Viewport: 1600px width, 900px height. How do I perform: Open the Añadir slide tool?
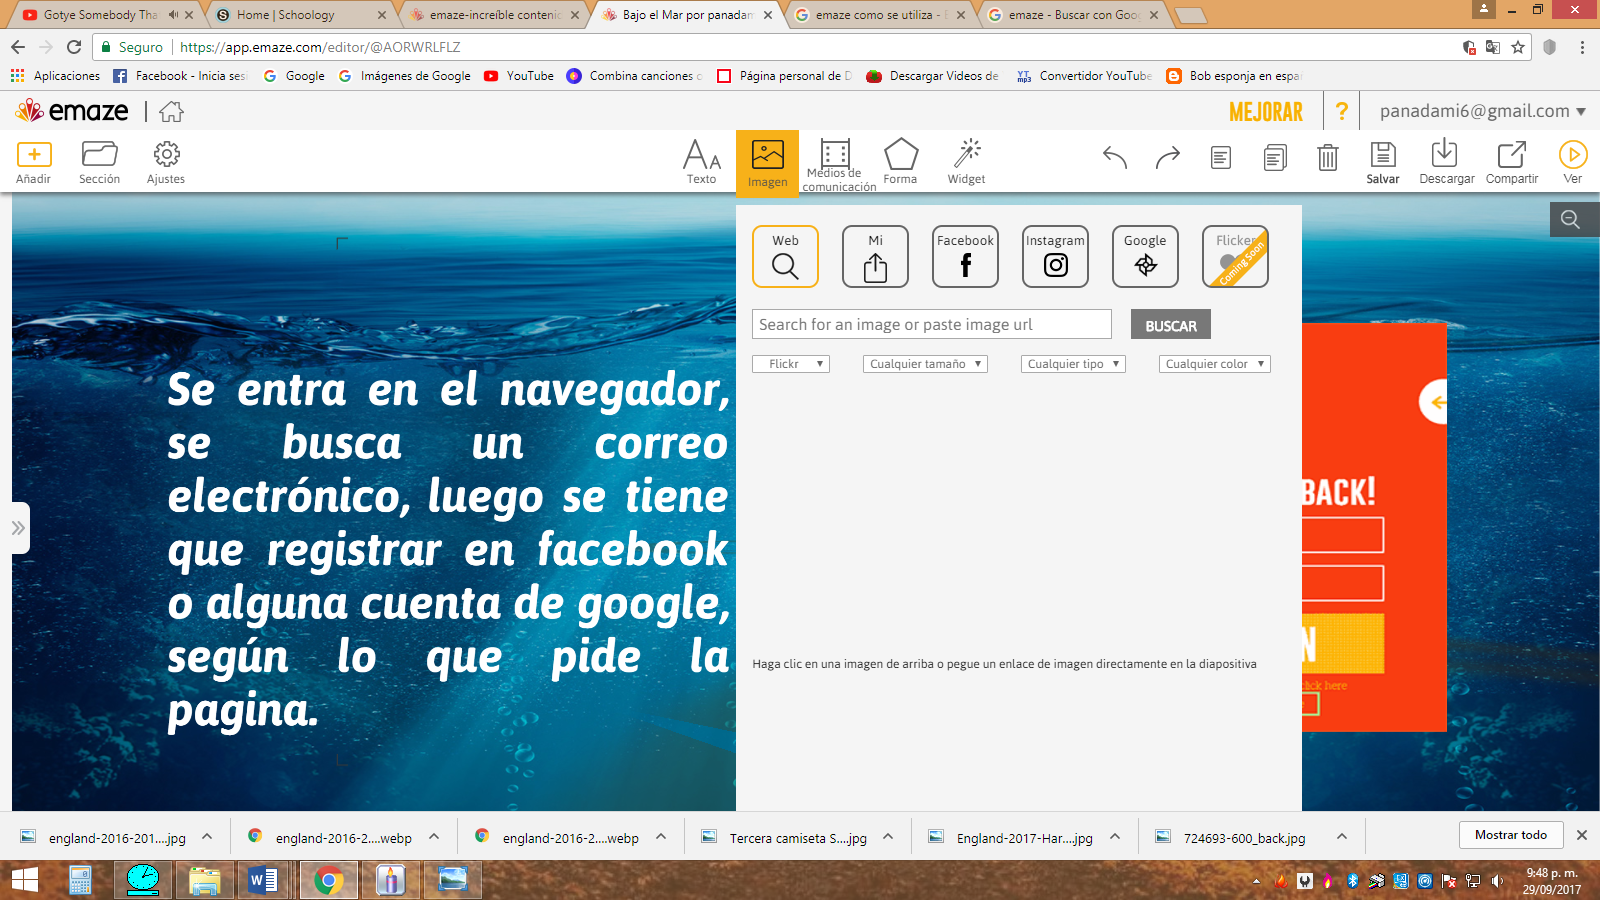click(x=34, y=162)
